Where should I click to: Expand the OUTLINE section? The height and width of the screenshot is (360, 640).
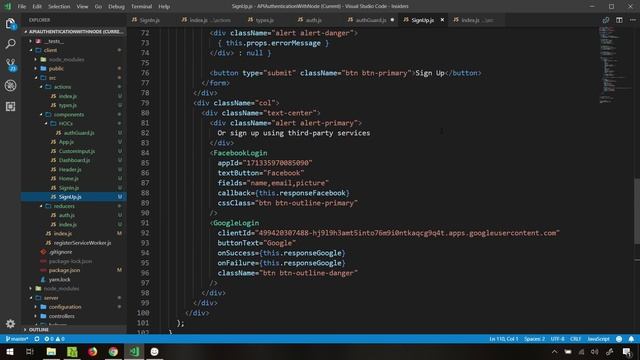click(x=37, y=329)
